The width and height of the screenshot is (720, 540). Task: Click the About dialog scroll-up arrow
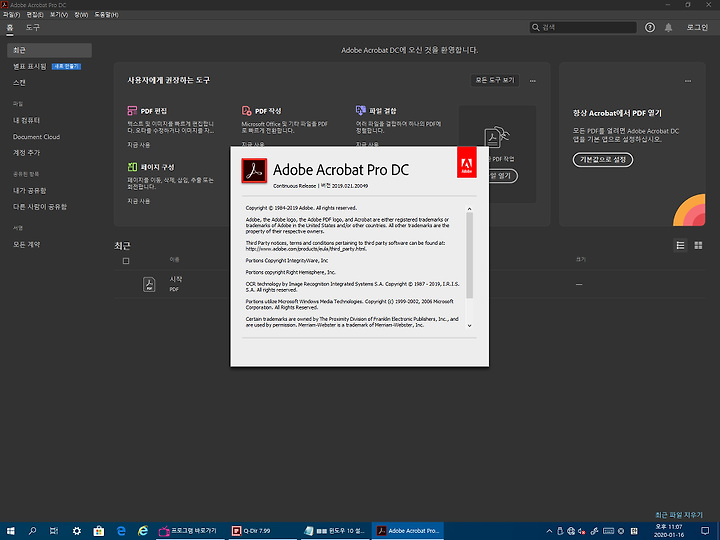coord(469,209)
